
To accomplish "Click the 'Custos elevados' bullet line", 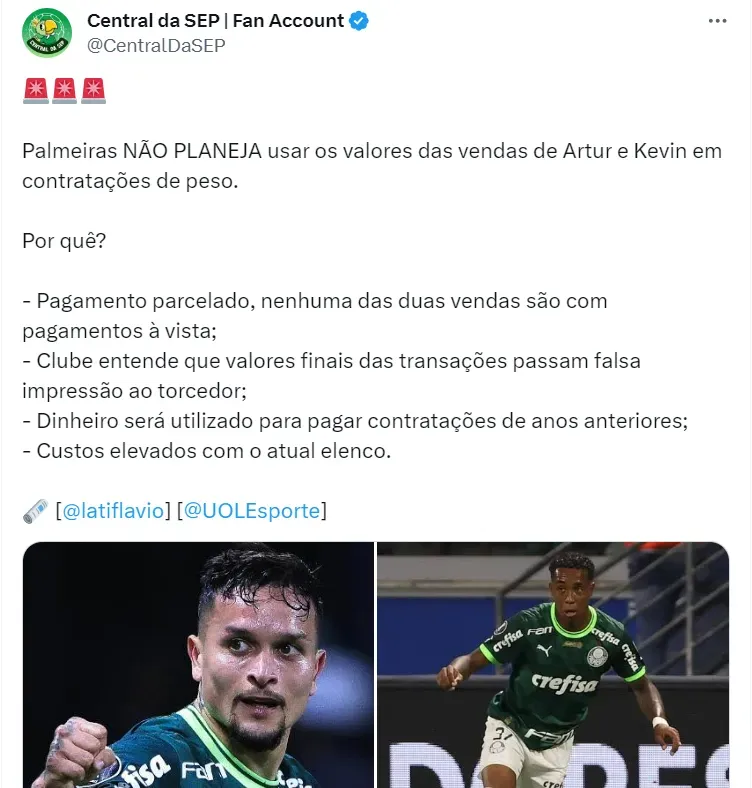I will [x=207, y=451].
